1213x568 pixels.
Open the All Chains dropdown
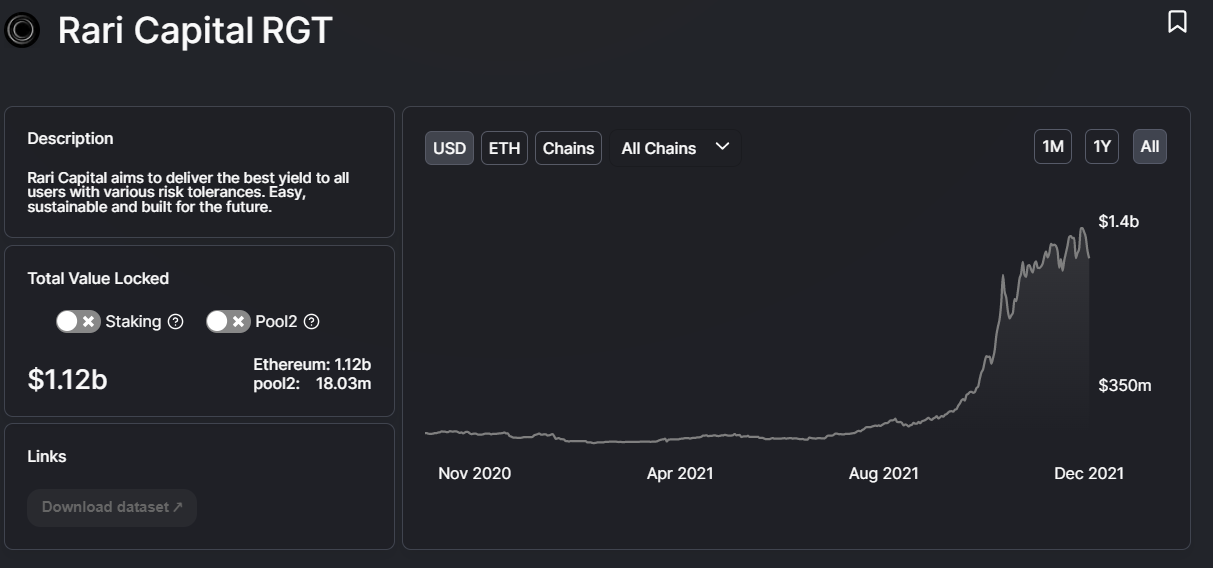click(675, 148)
